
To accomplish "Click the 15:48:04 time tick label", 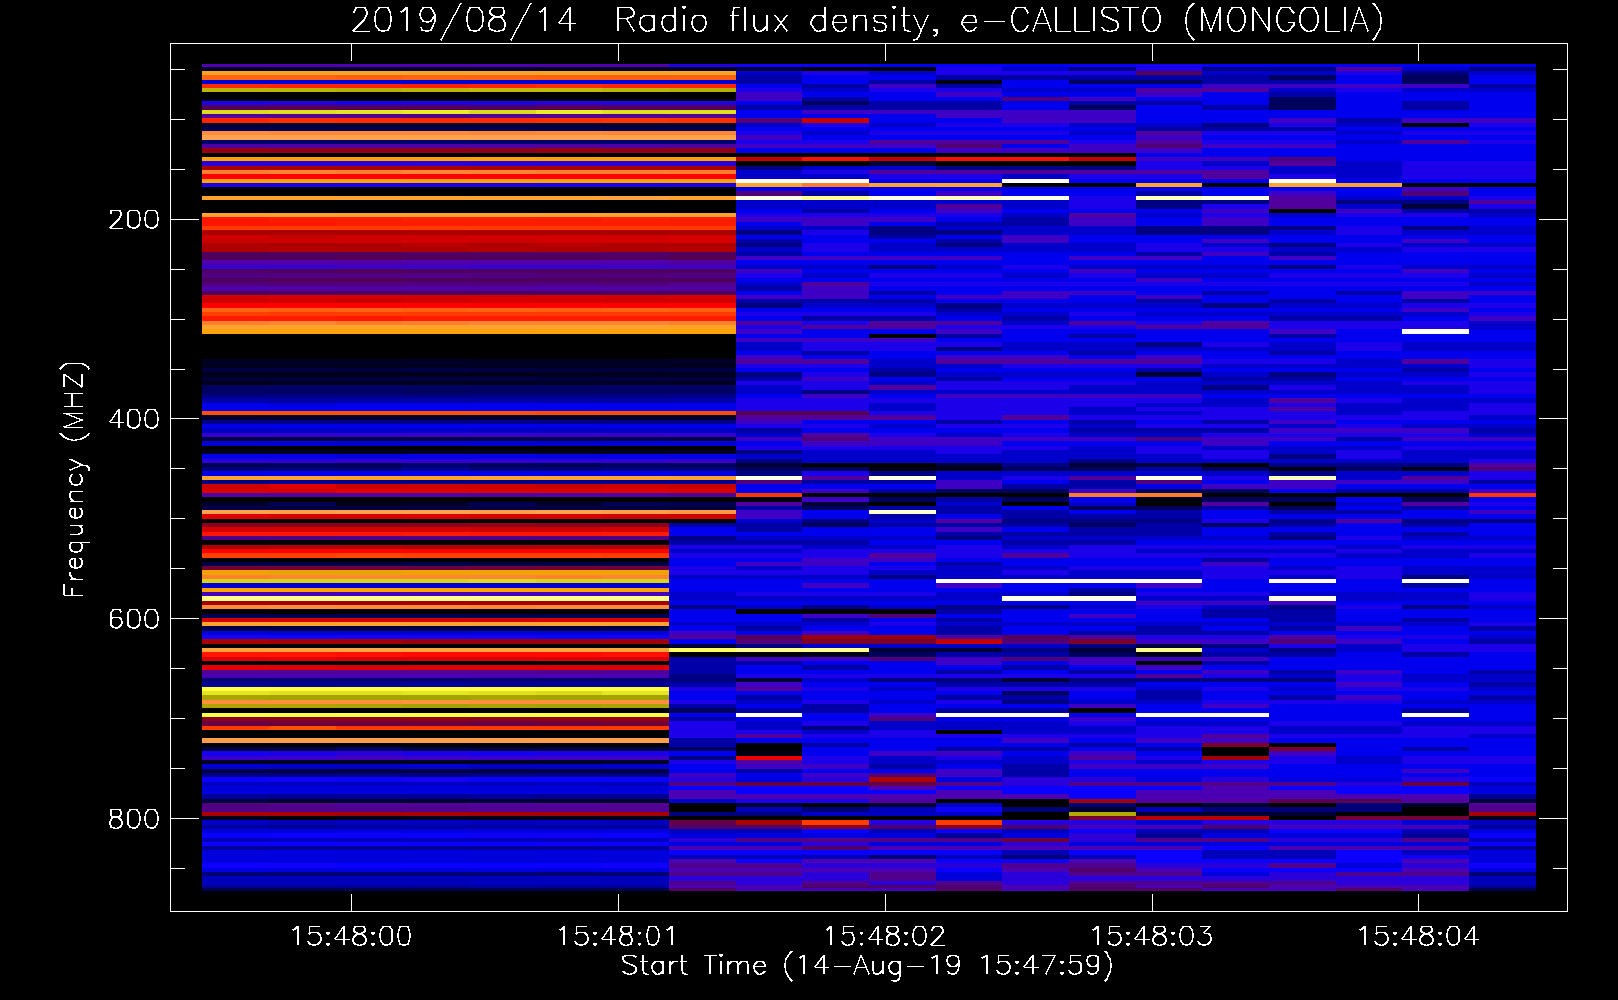I will coord(1418,936).
